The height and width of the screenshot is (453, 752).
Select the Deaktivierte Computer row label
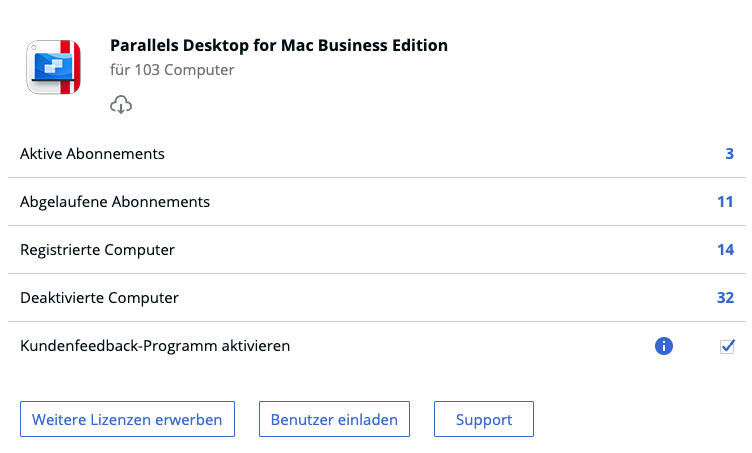pos(99,297)
